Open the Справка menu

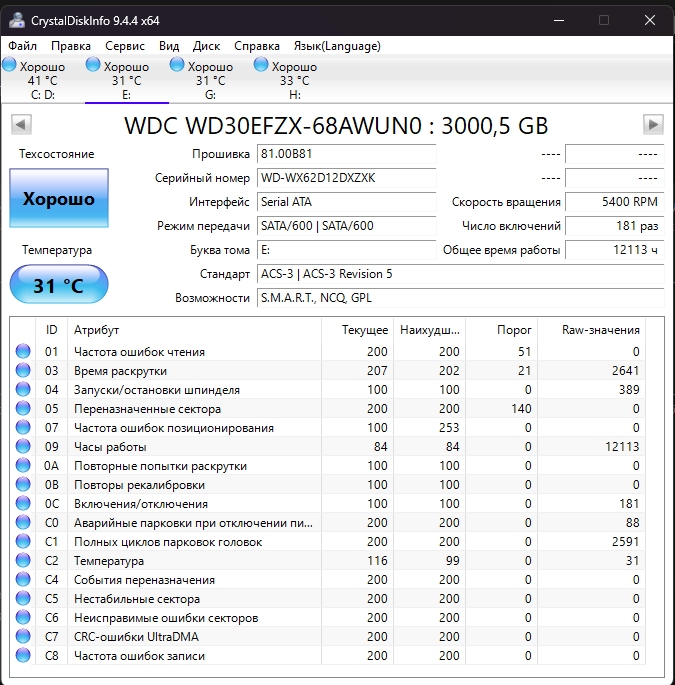click(256, 46)
